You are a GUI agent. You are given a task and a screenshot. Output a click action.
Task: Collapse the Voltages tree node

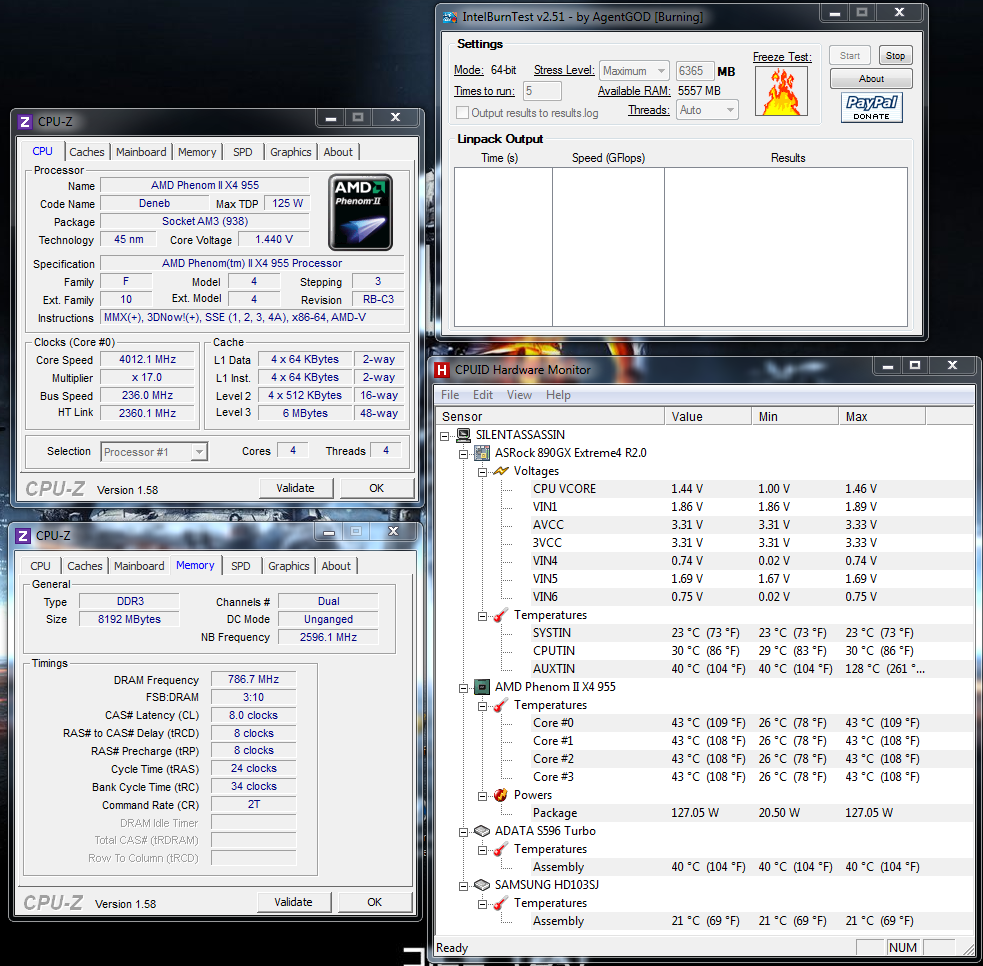(x=482, y=472)
